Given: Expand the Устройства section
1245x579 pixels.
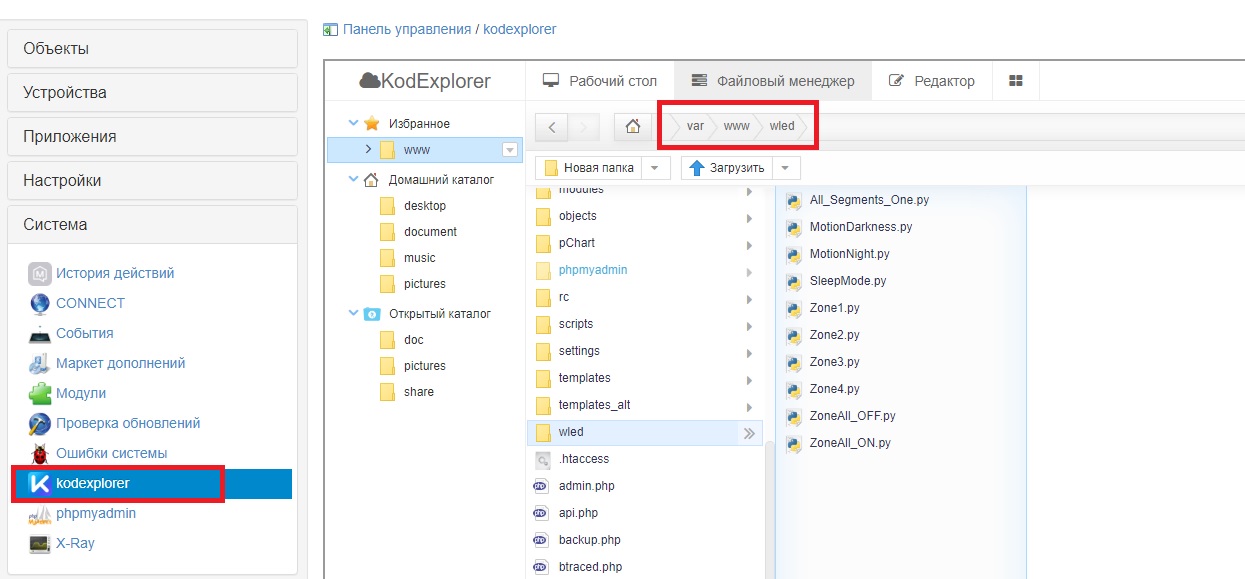Looking at the screenshot, I should 152,92.
